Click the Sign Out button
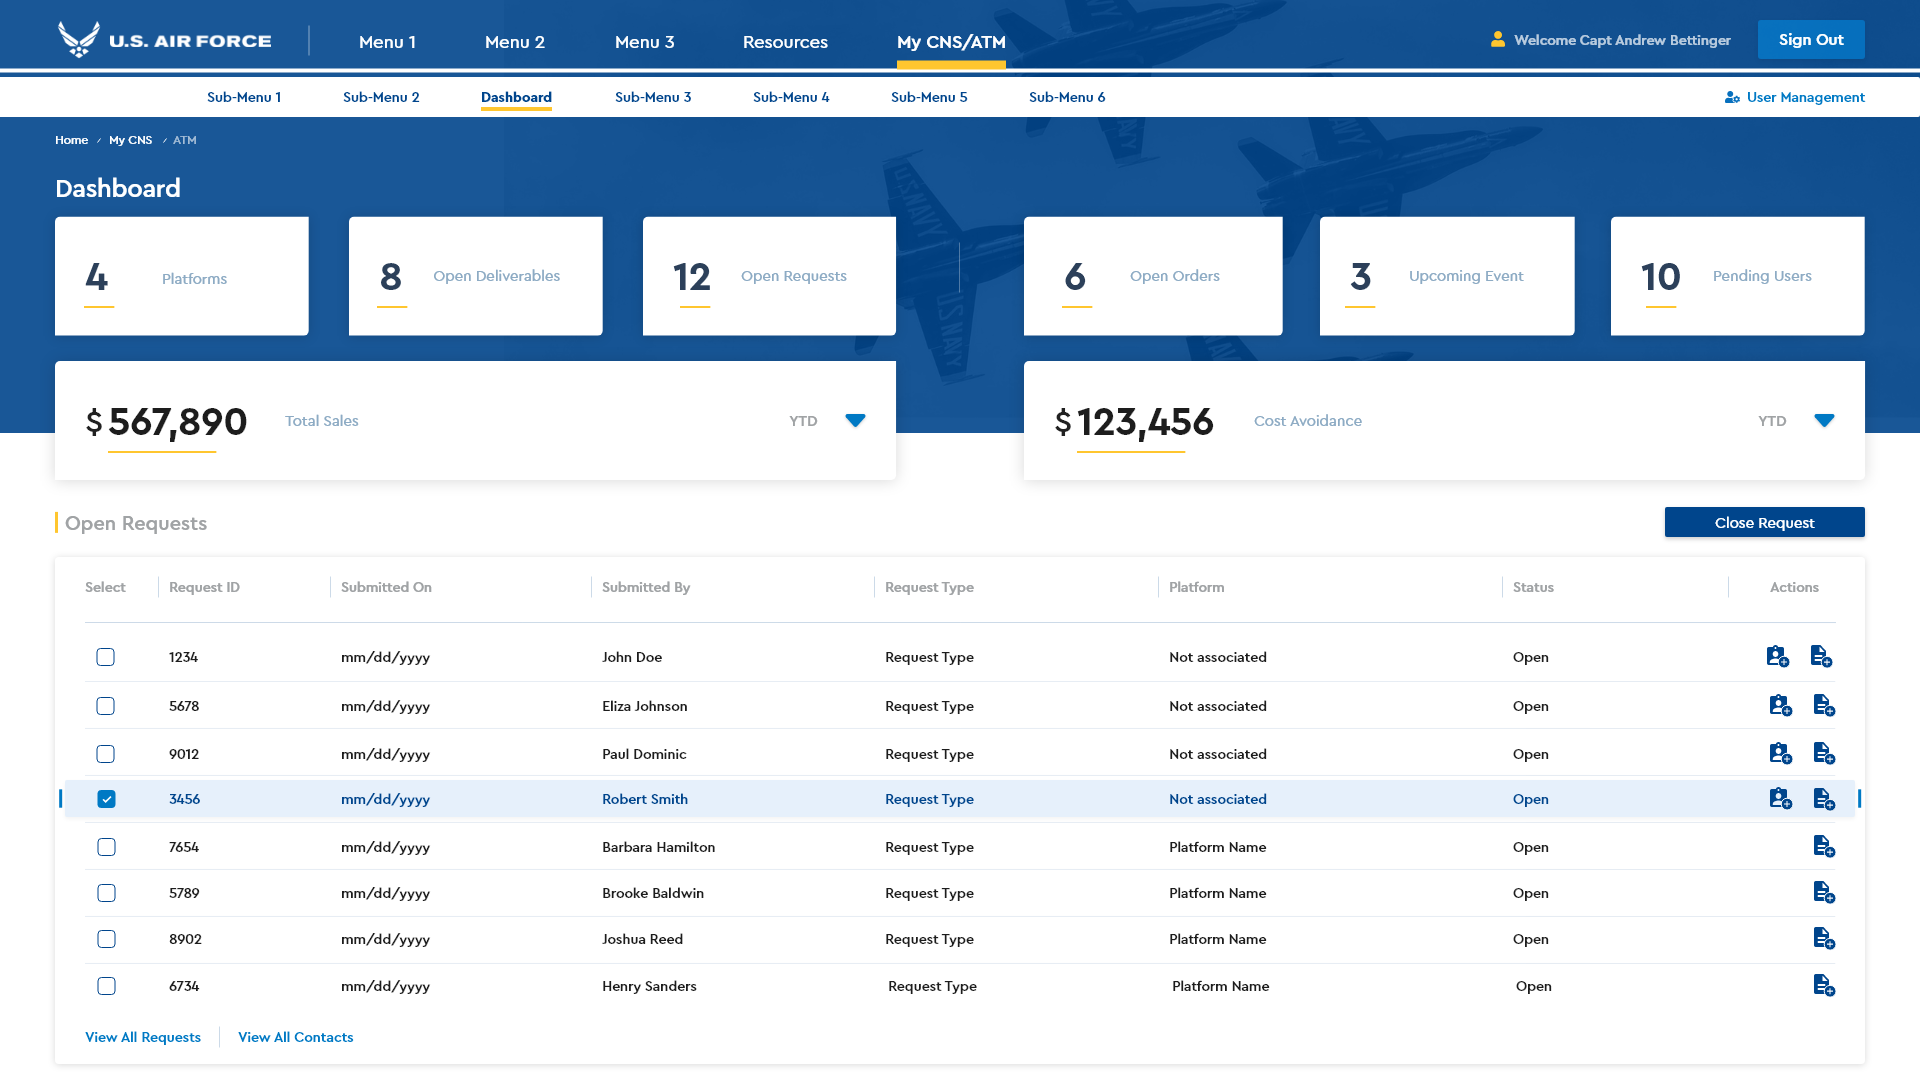 pyautogui.click(x=1810, y=40)
